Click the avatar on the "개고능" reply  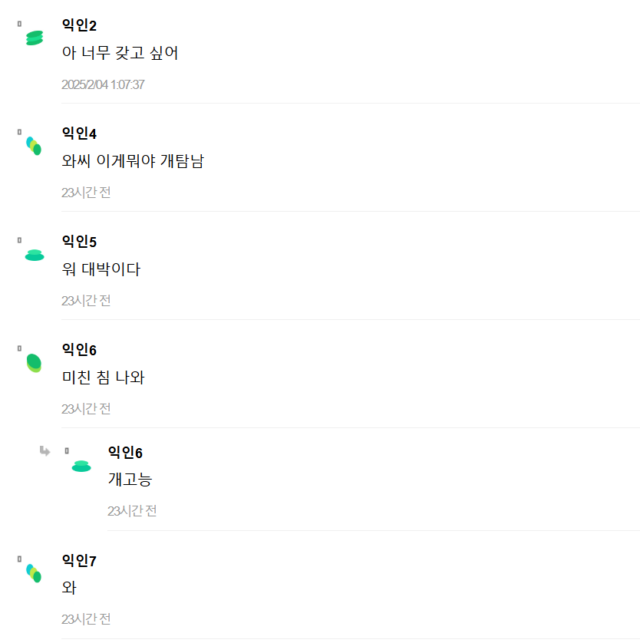(82, 465)
